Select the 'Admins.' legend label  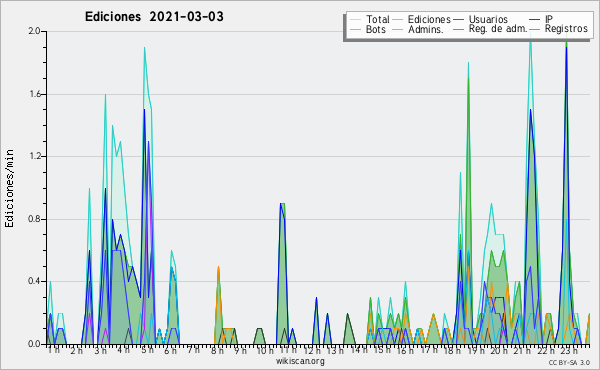pos(426,29)
